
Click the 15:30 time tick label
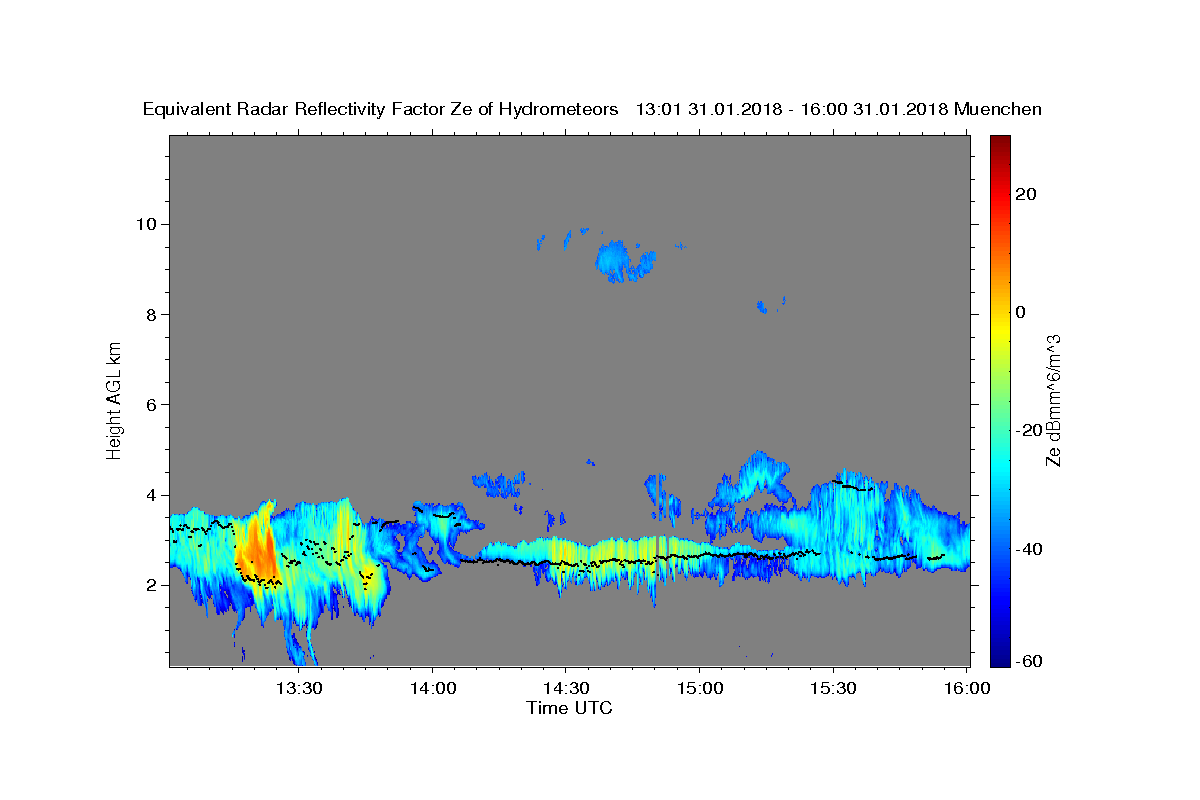click(x=832, y=689)
